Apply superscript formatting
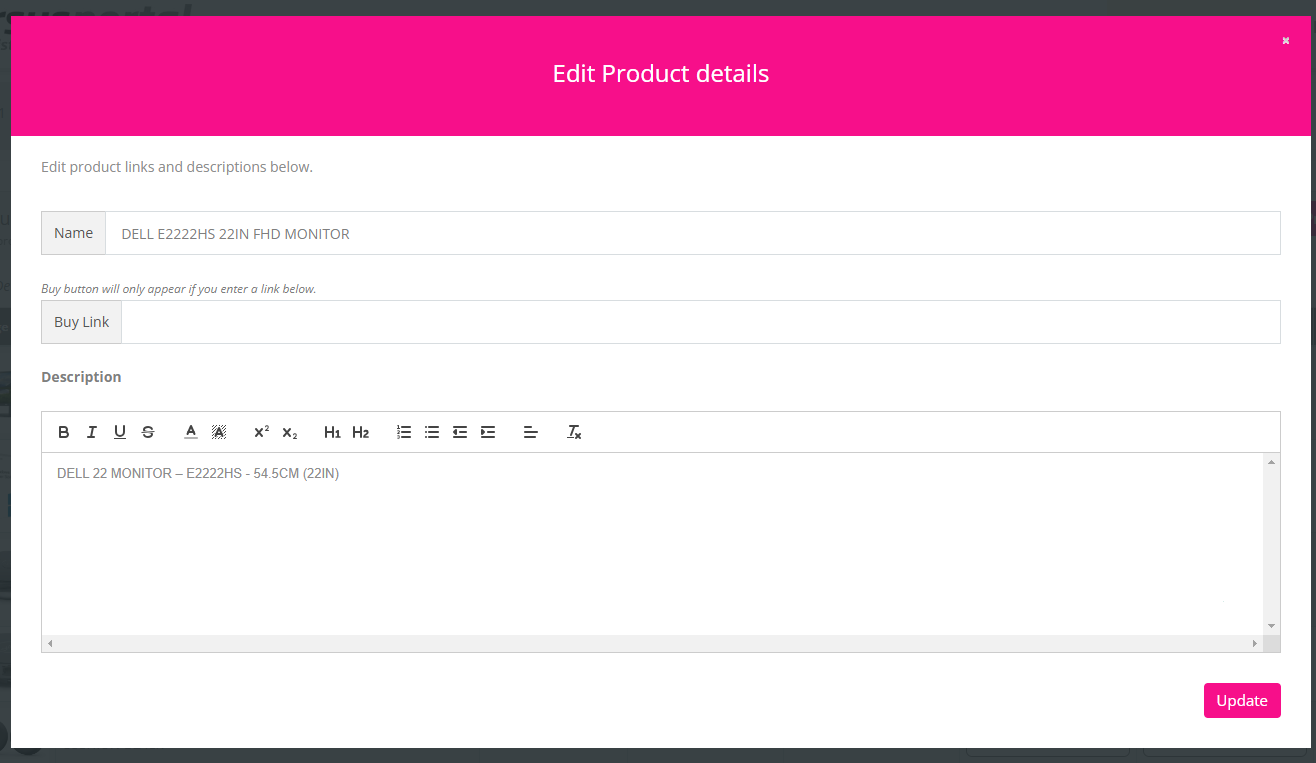The width and height of the screenshot is (1316, 763). pos(261,432)
